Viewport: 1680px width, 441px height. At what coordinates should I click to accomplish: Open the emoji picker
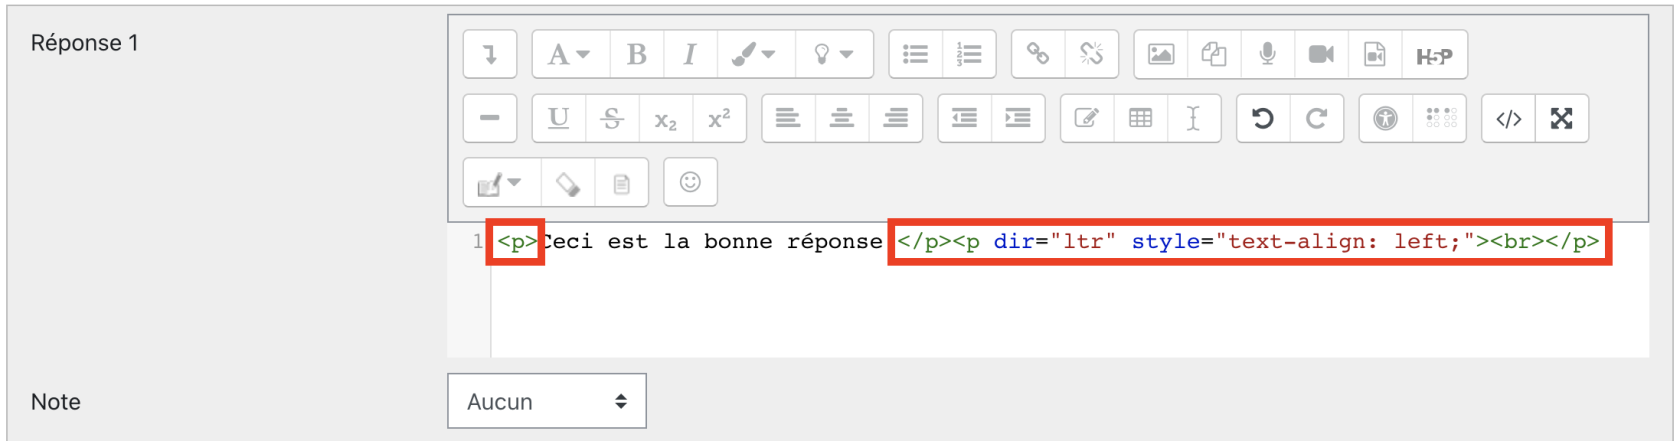click(x=690, y=182)
